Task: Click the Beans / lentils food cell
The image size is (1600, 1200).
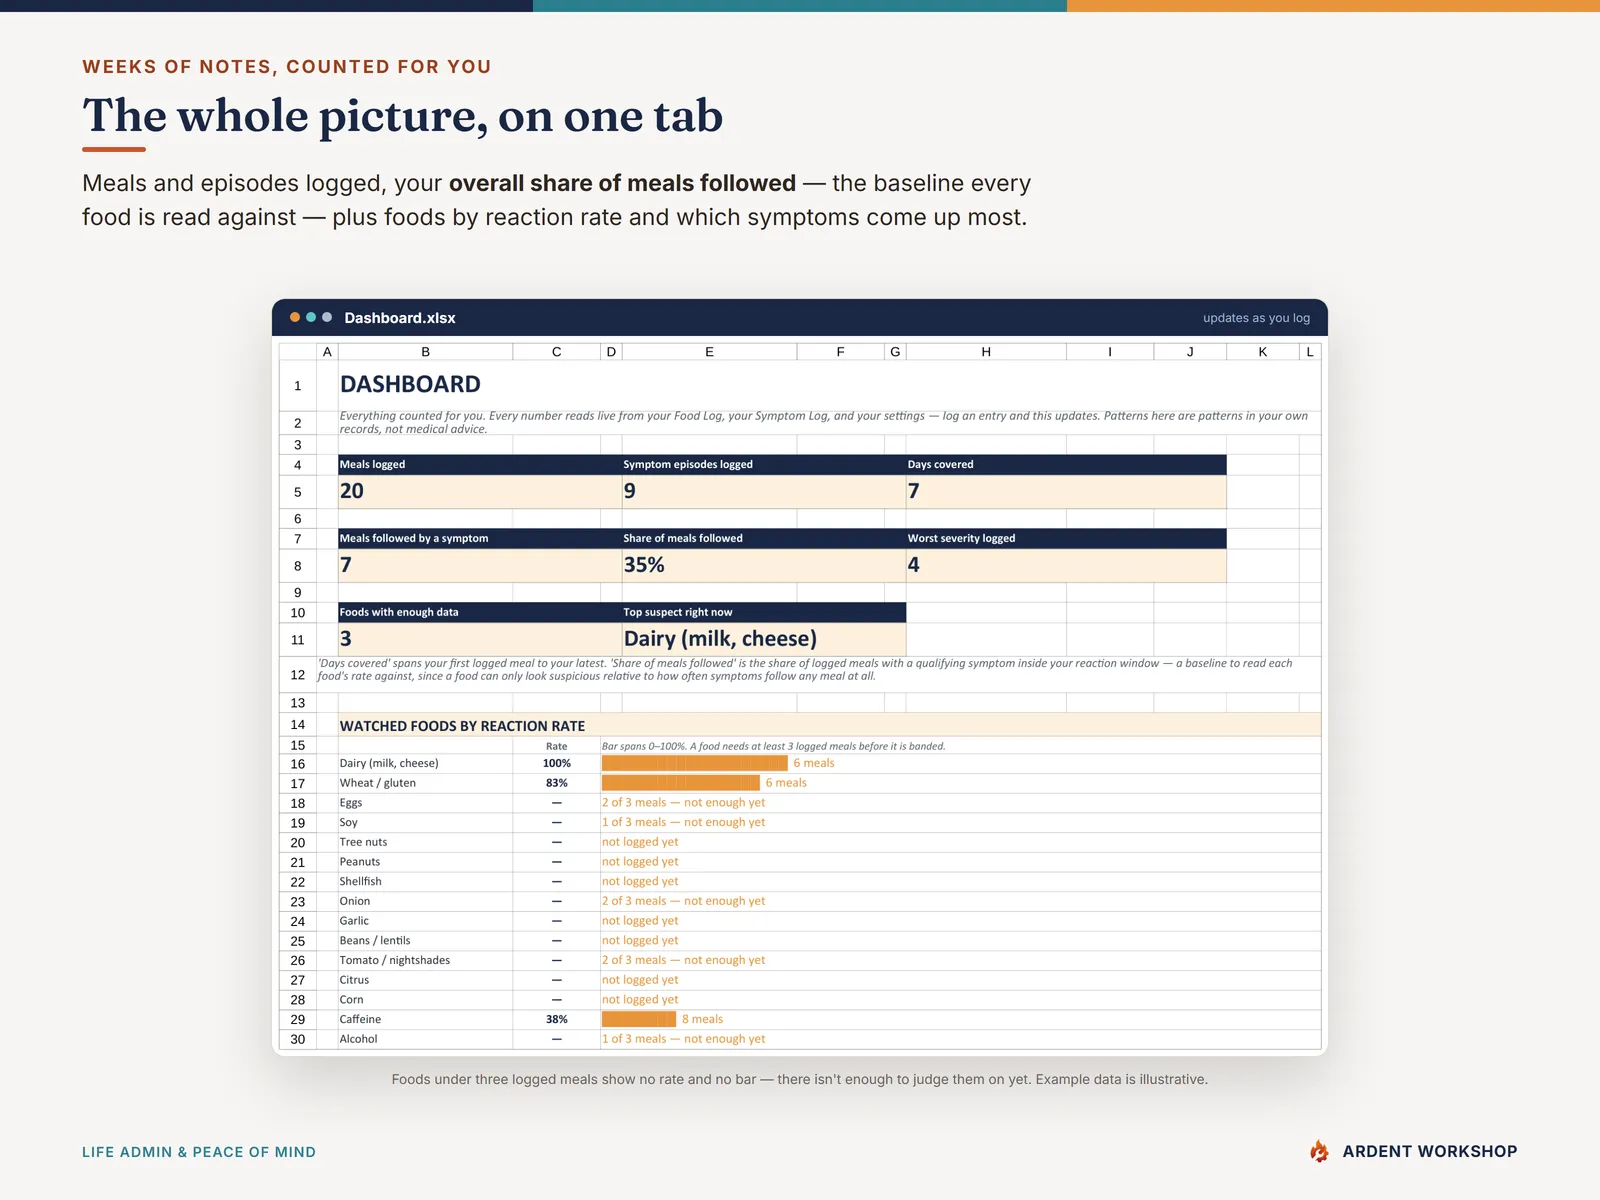Action: 425,941
